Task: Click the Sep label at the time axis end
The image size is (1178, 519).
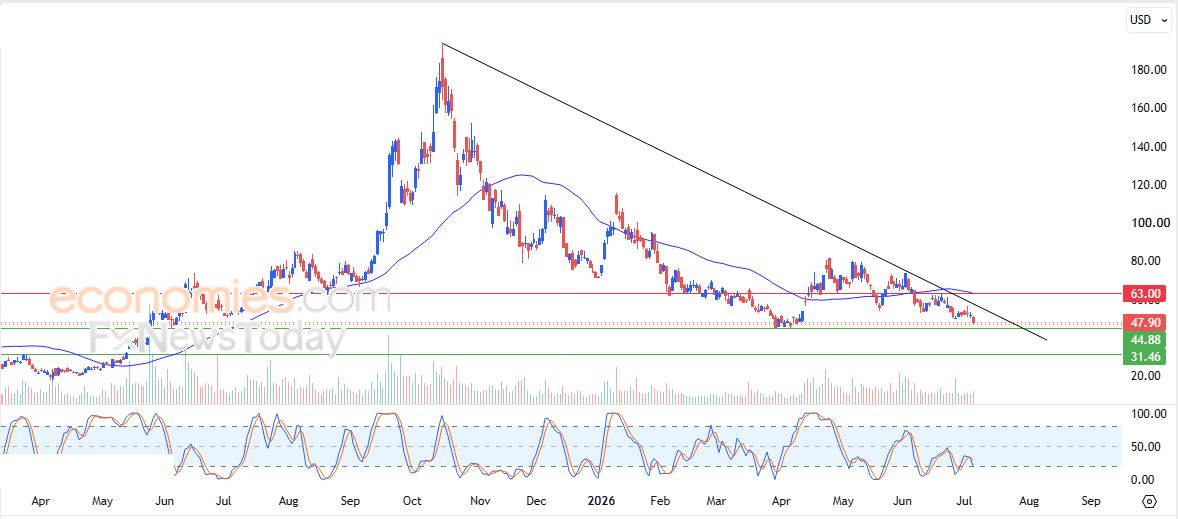Action: tap(1091, 500)
